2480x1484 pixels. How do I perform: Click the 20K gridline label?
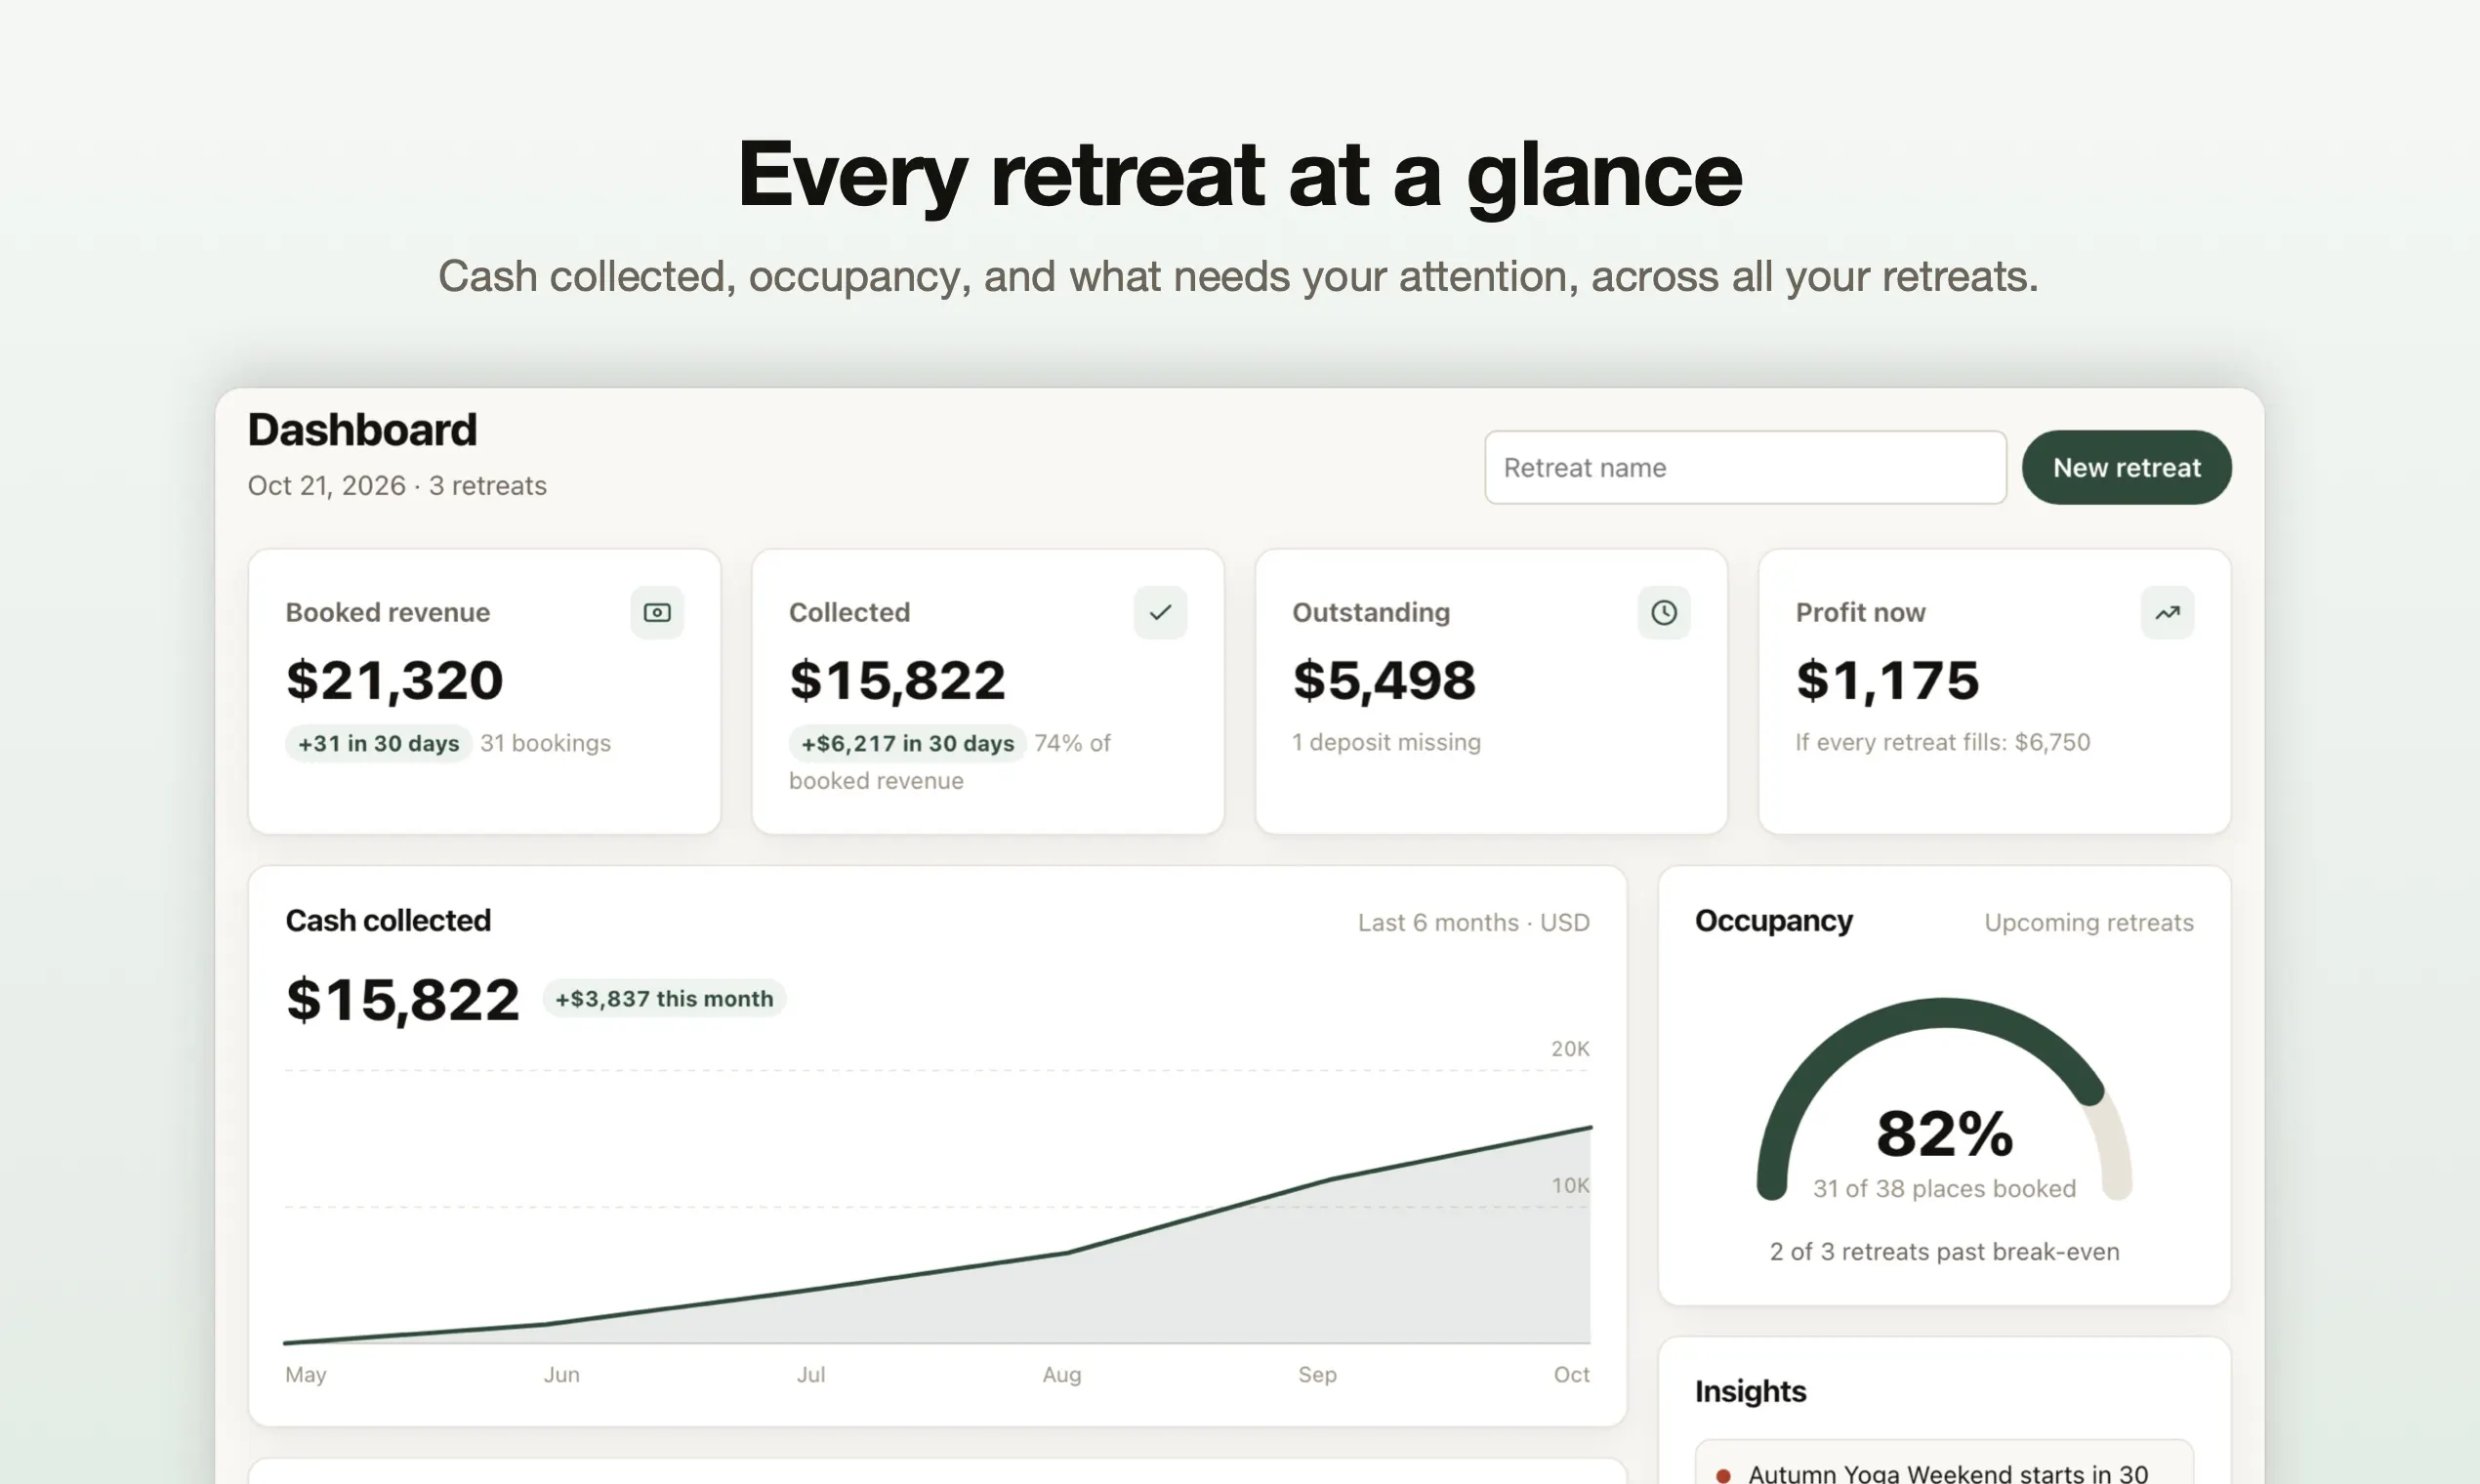point(1570,1048)
